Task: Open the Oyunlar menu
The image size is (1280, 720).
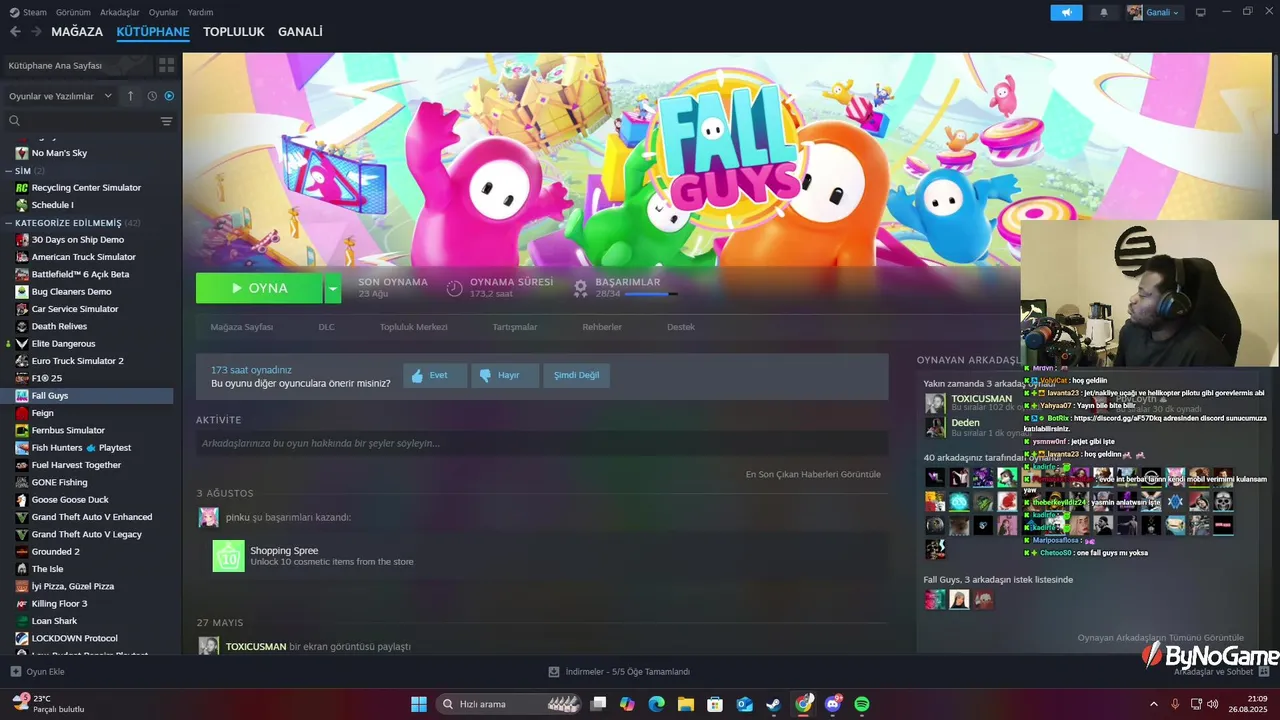Action: click(163, 12)
